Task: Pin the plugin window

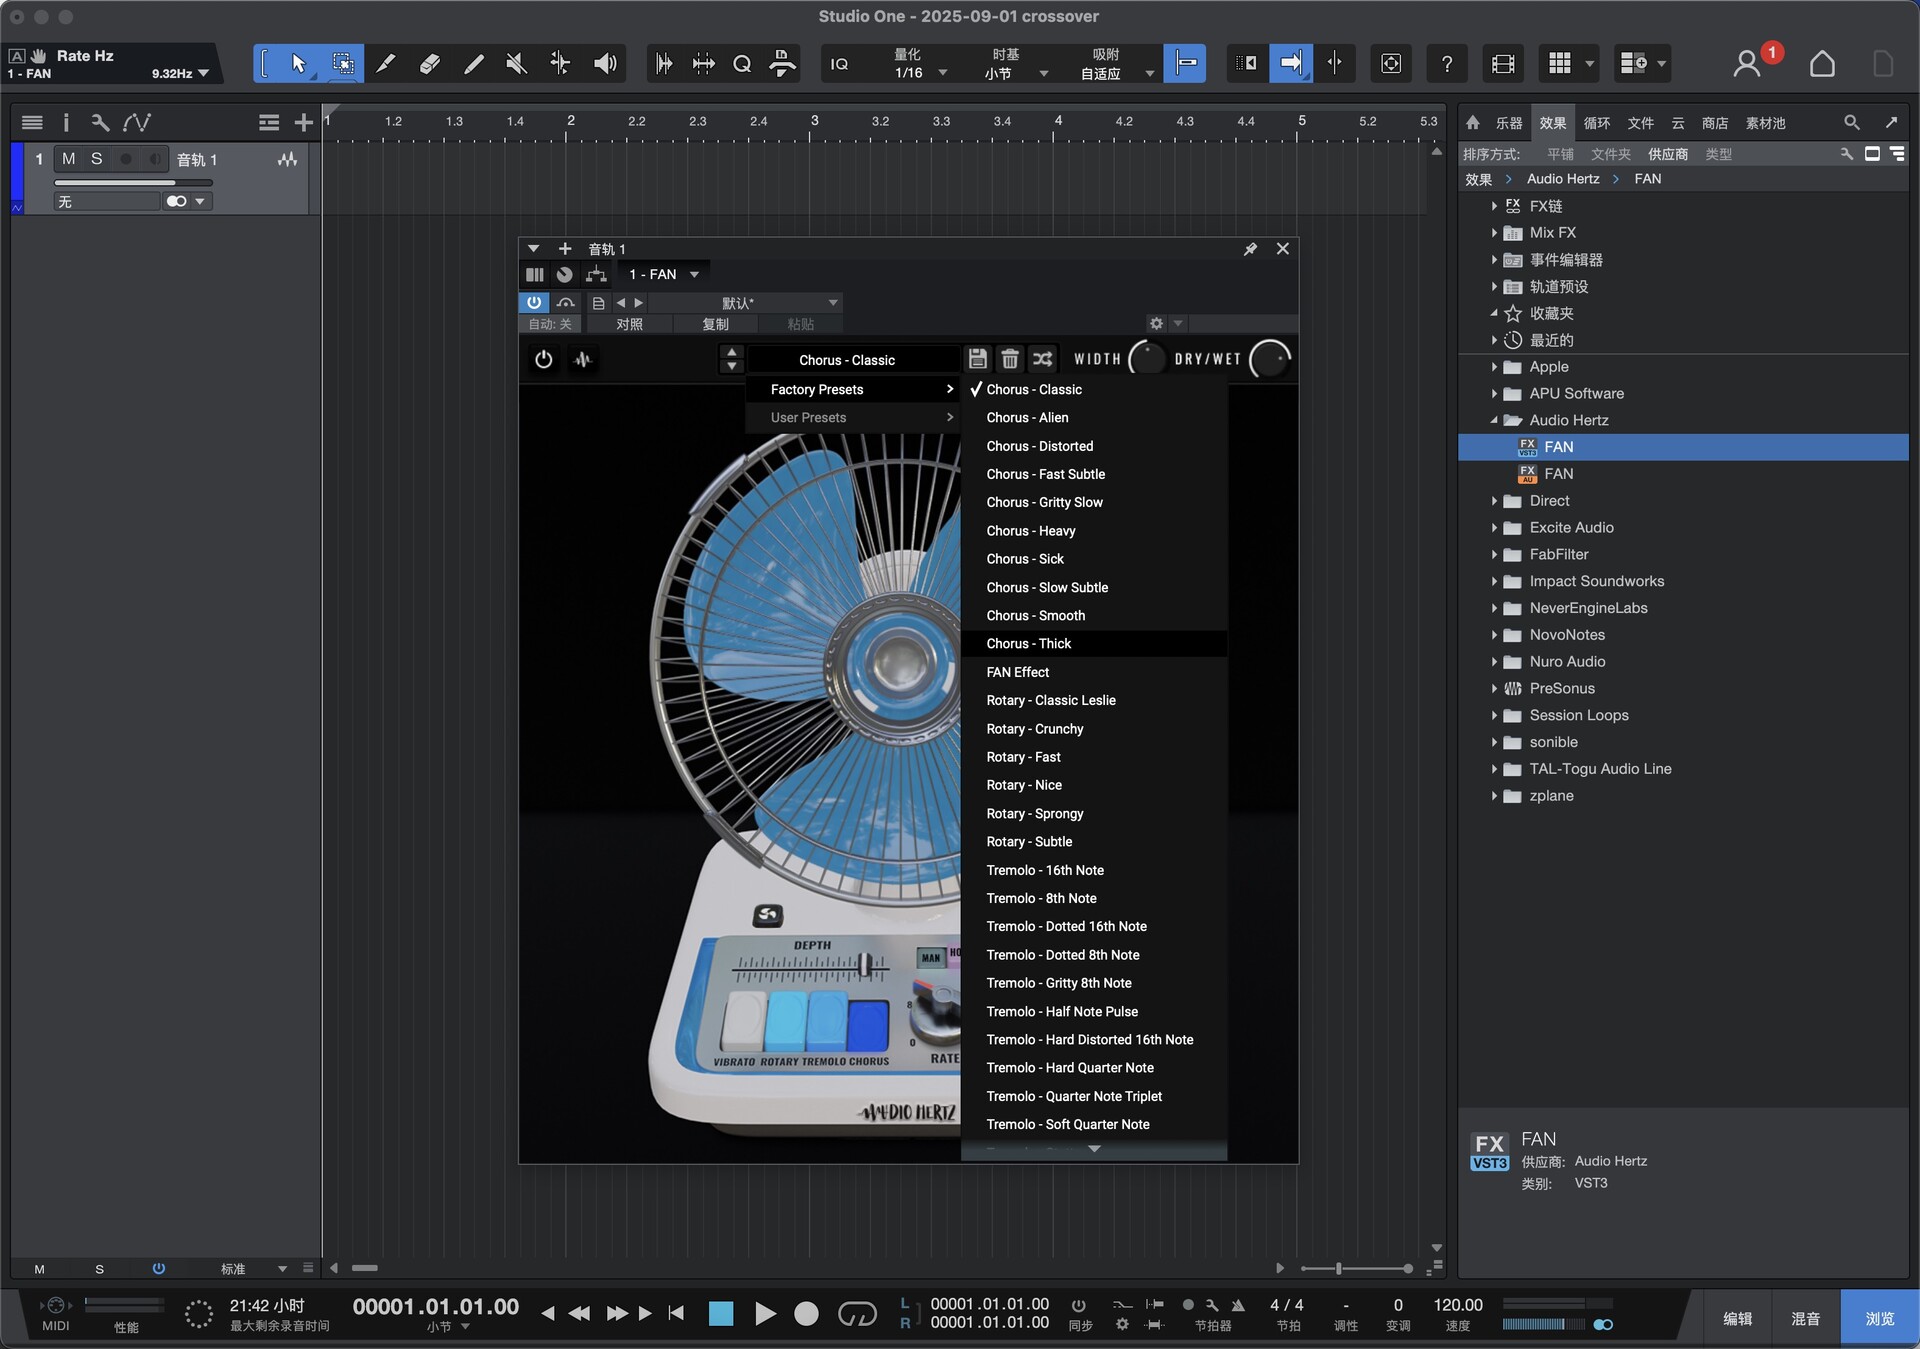Action: (1250, 249)
